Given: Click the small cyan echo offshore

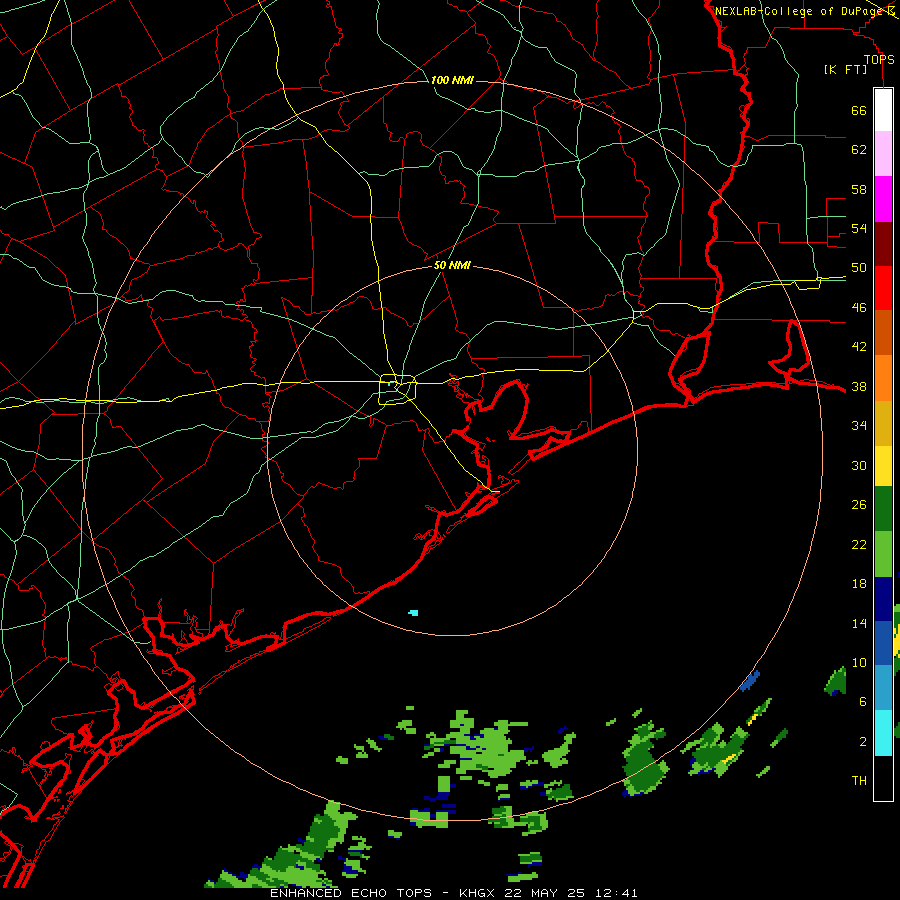Looking at the screenshot, I should (413, 613).
